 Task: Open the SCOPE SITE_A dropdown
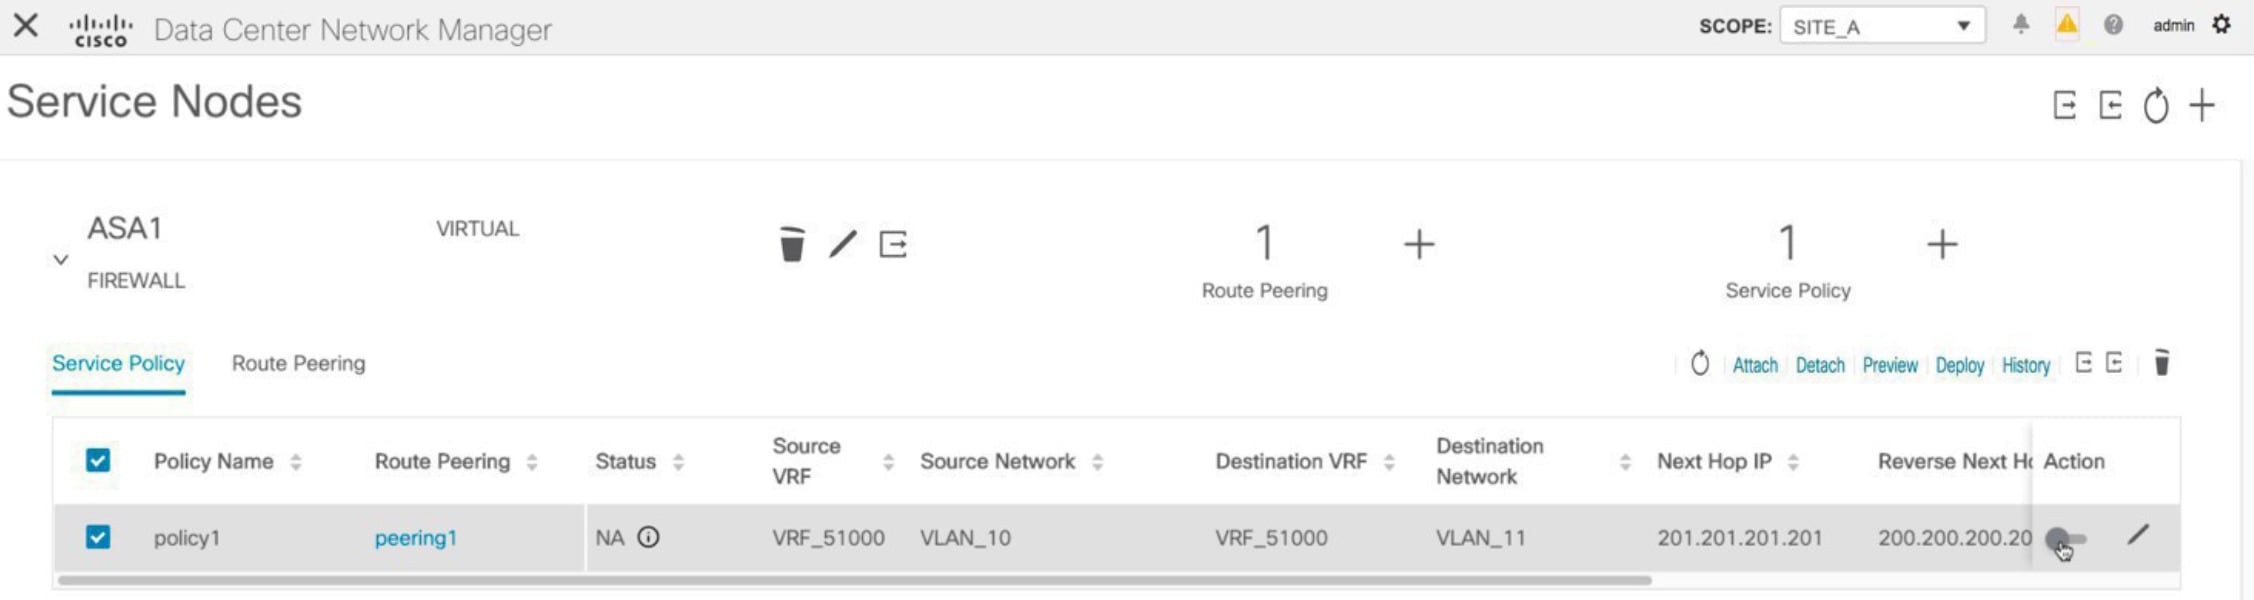[x=1882, y=26]
